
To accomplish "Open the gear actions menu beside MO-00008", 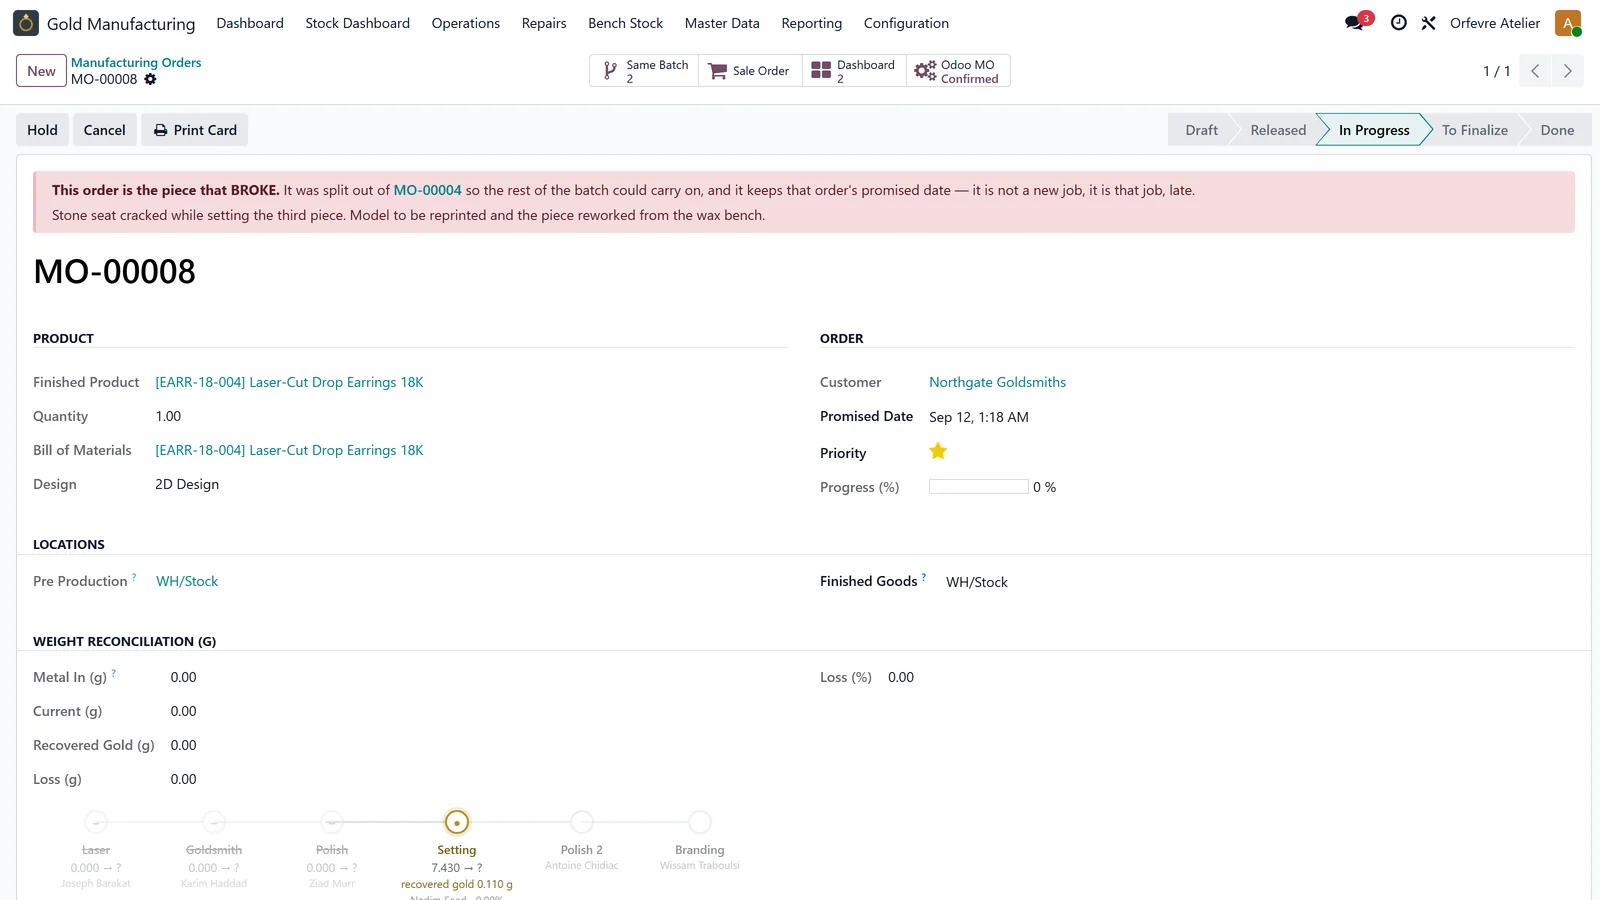I will pos(150,79).
